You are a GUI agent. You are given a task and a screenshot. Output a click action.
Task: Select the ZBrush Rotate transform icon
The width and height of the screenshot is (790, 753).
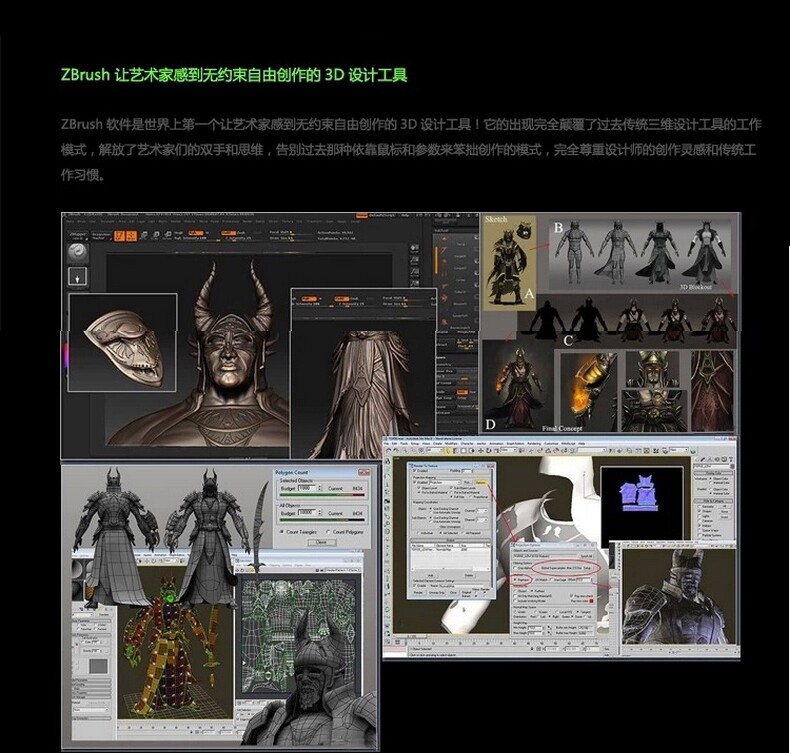pyautogui.click(x=168, y=235)
